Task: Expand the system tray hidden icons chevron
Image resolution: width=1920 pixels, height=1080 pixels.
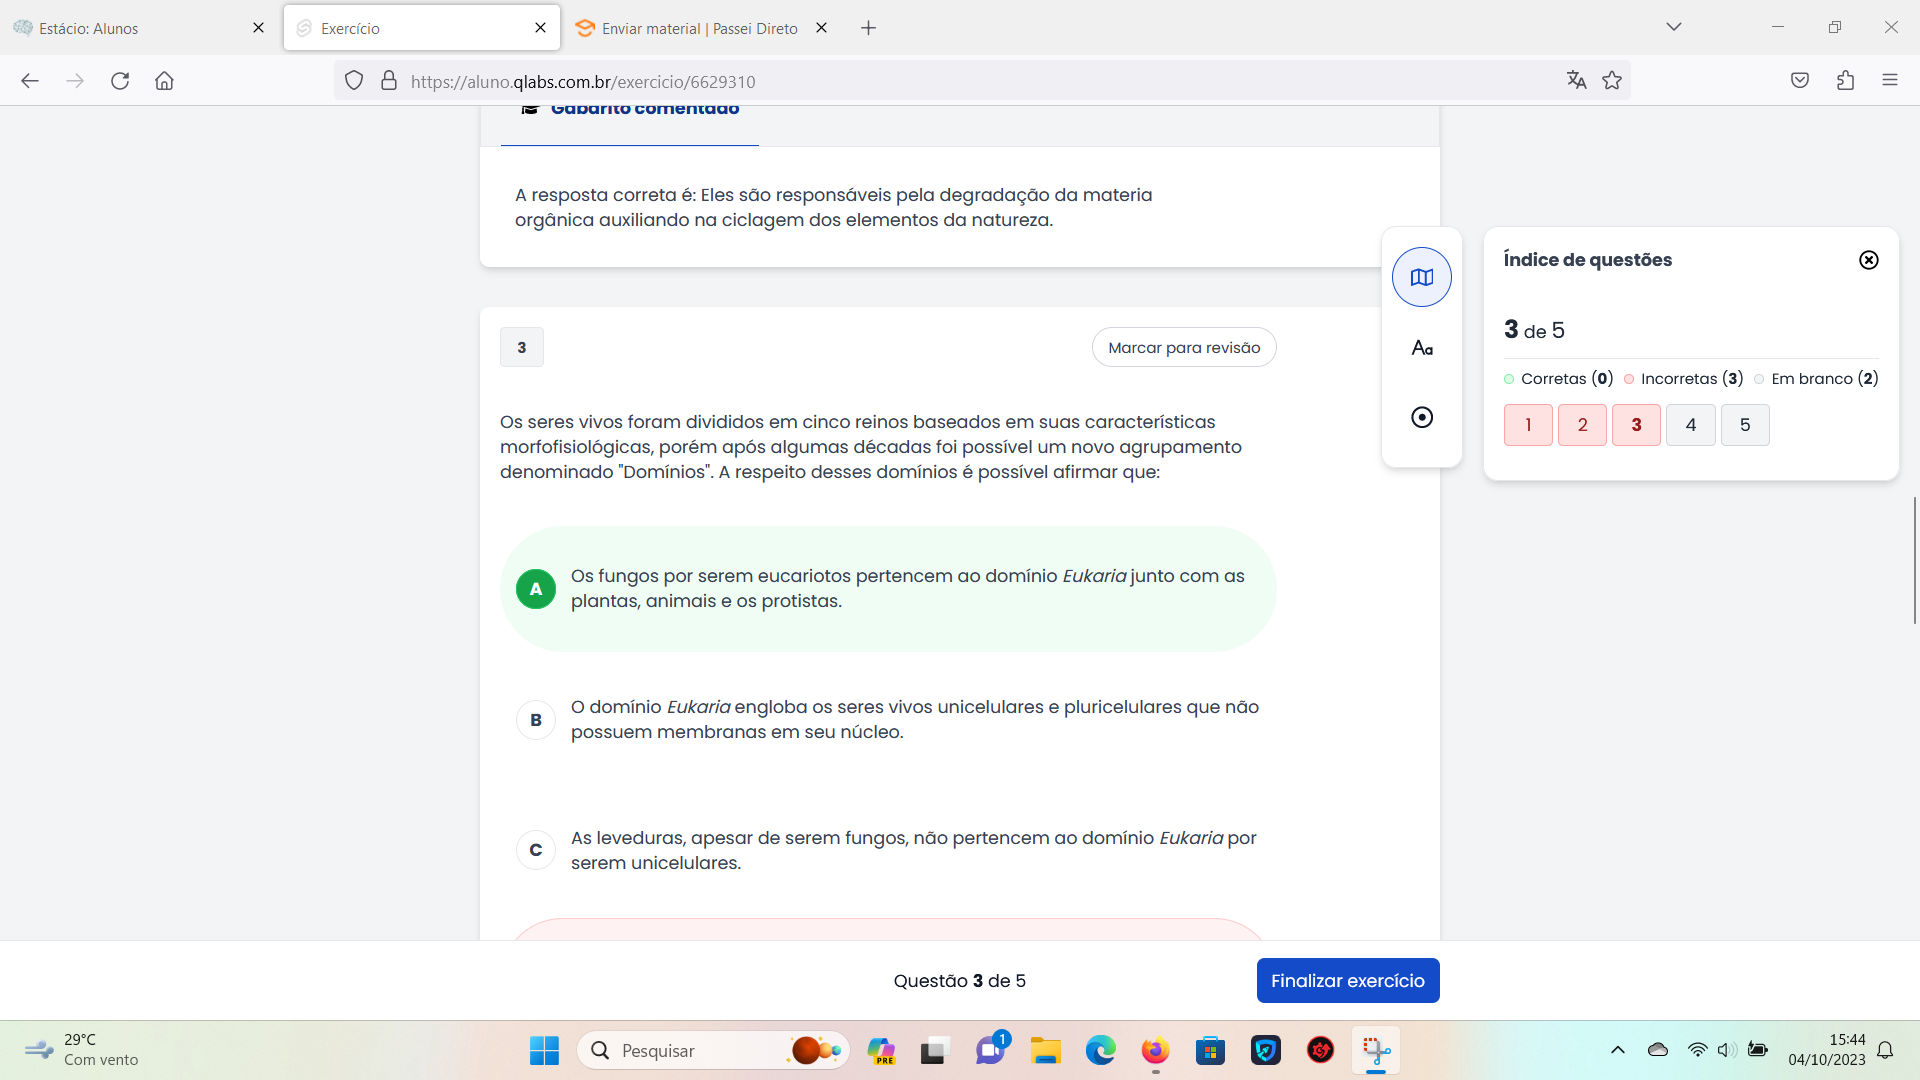Action: pos(1617,1050)
